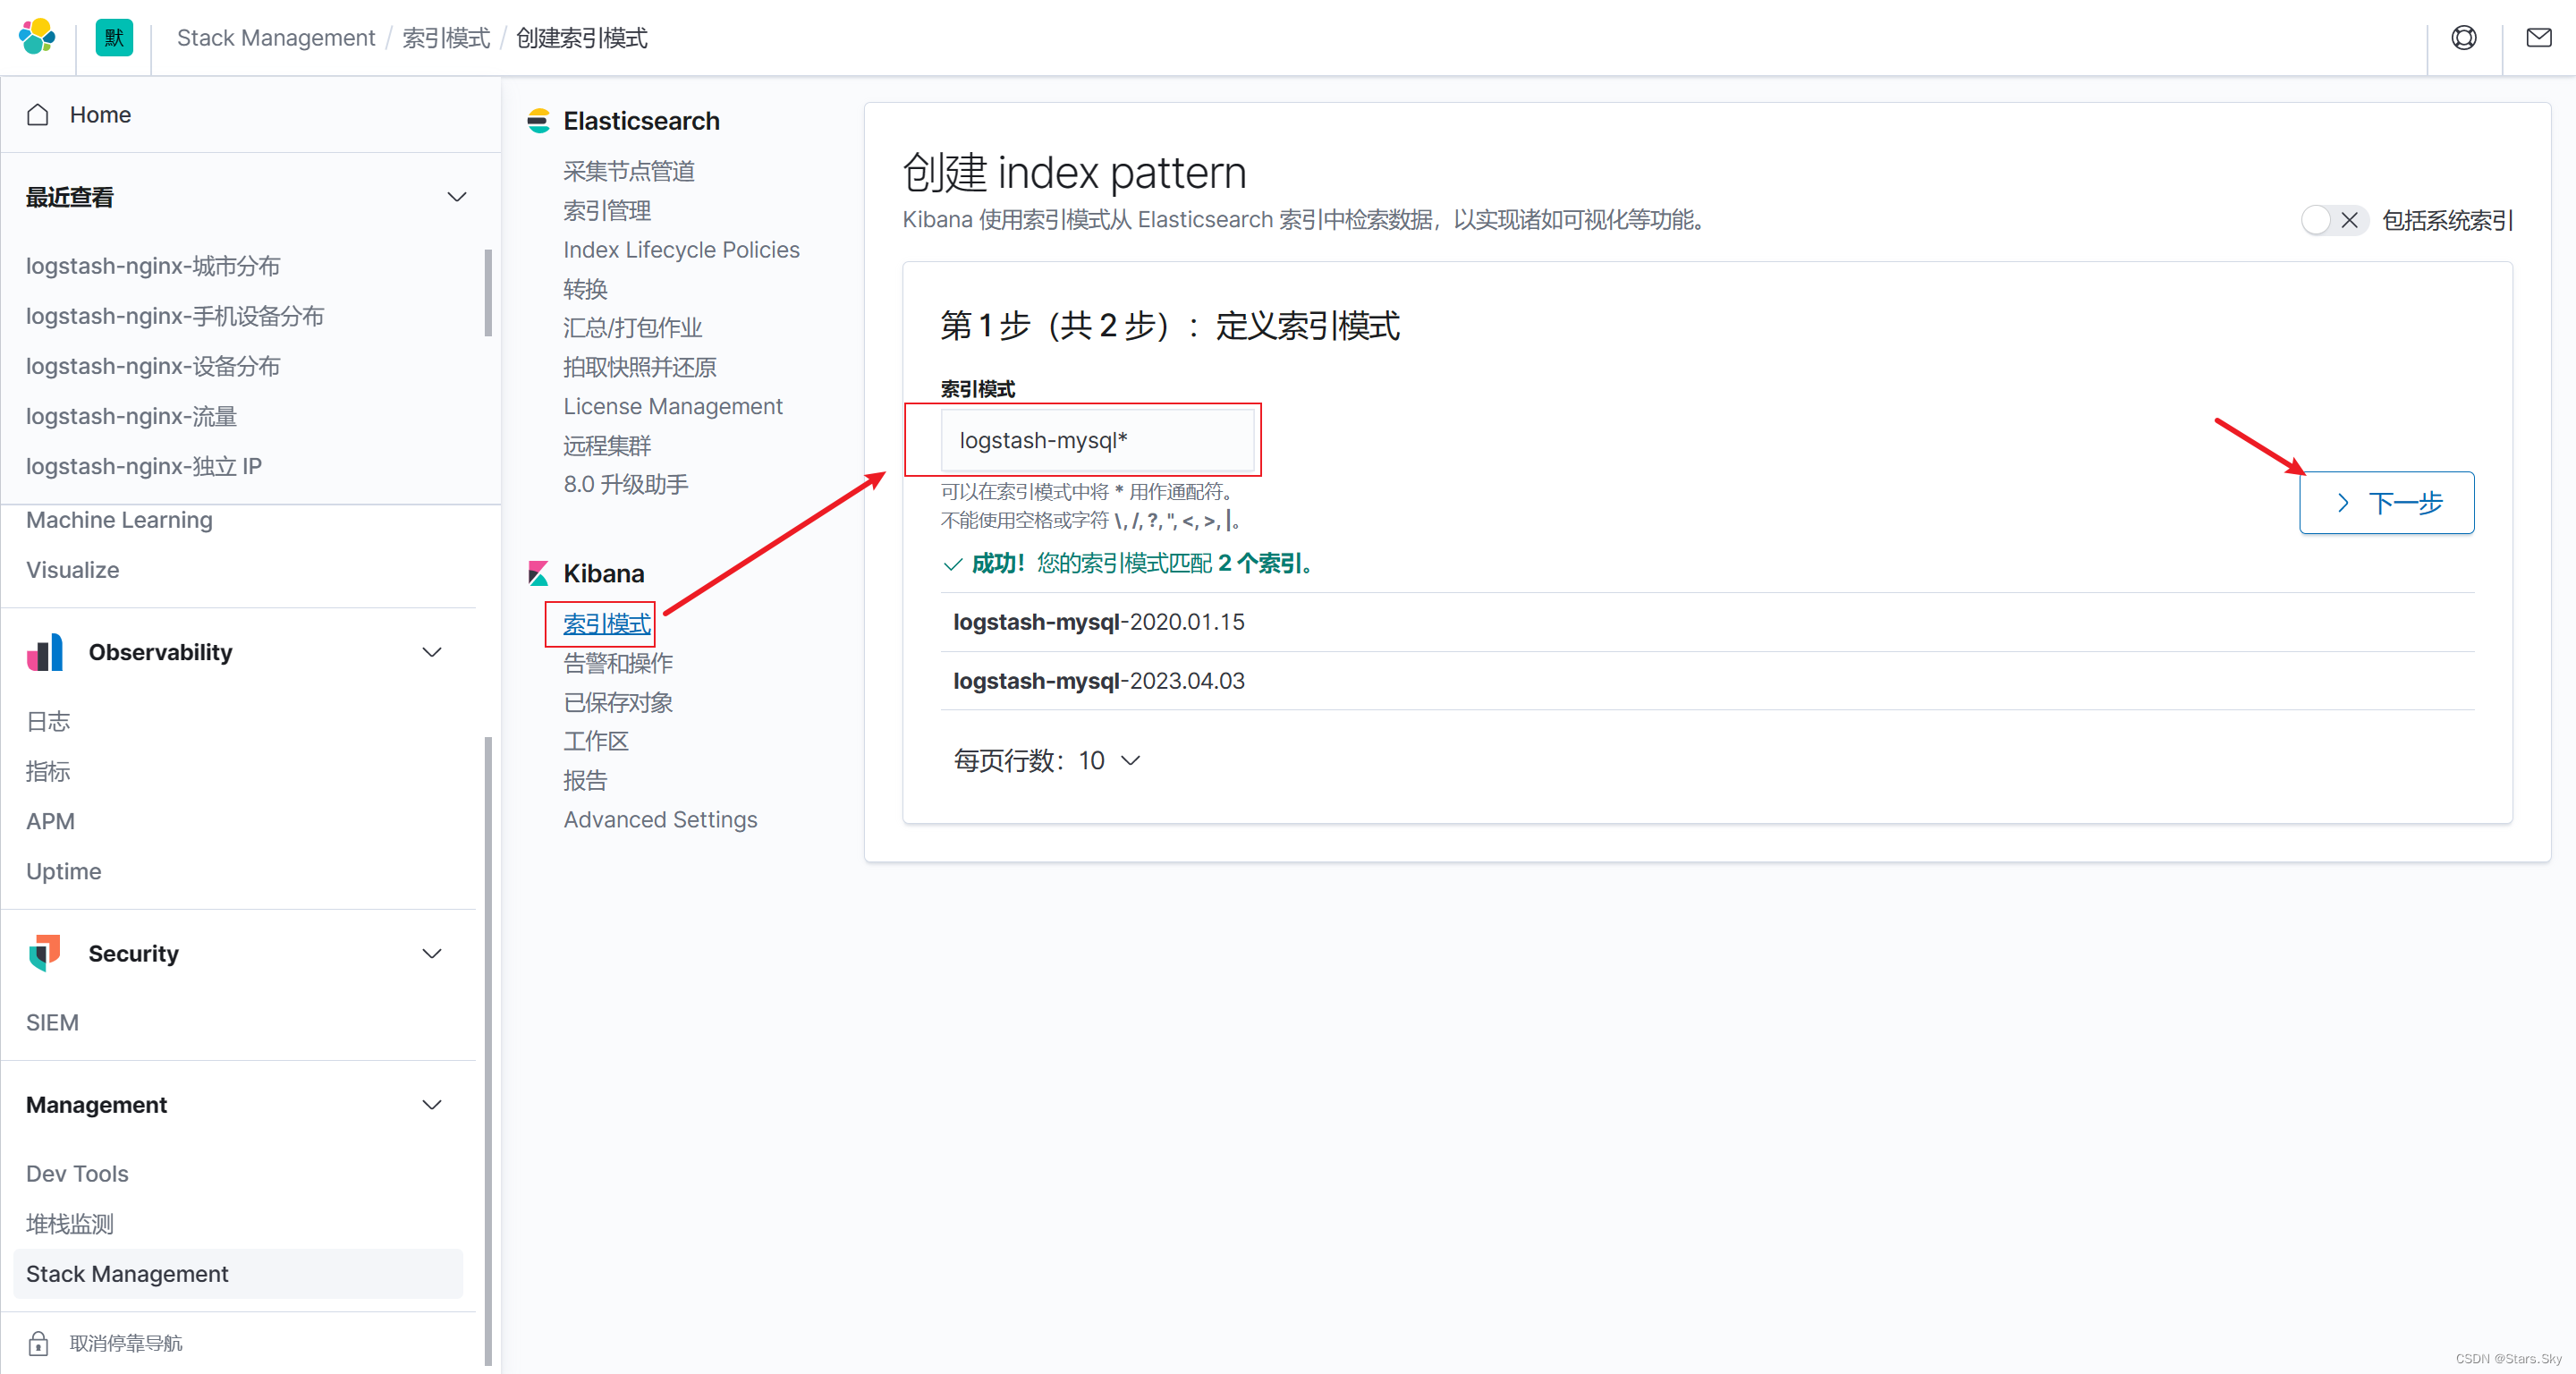
Task: Go to 索引模式 in the breadcrumb
Action: (446, 38)
